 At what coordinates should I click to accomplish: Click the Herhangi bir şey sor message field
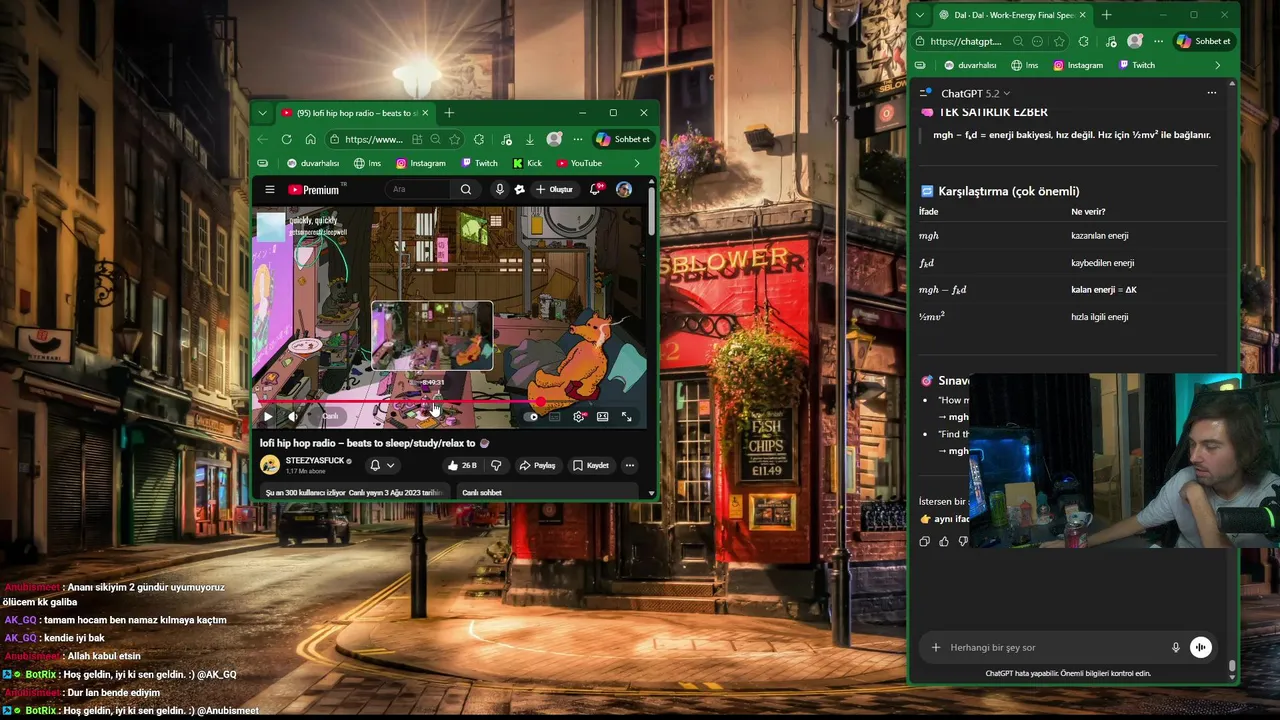(x=1055, y=647)
